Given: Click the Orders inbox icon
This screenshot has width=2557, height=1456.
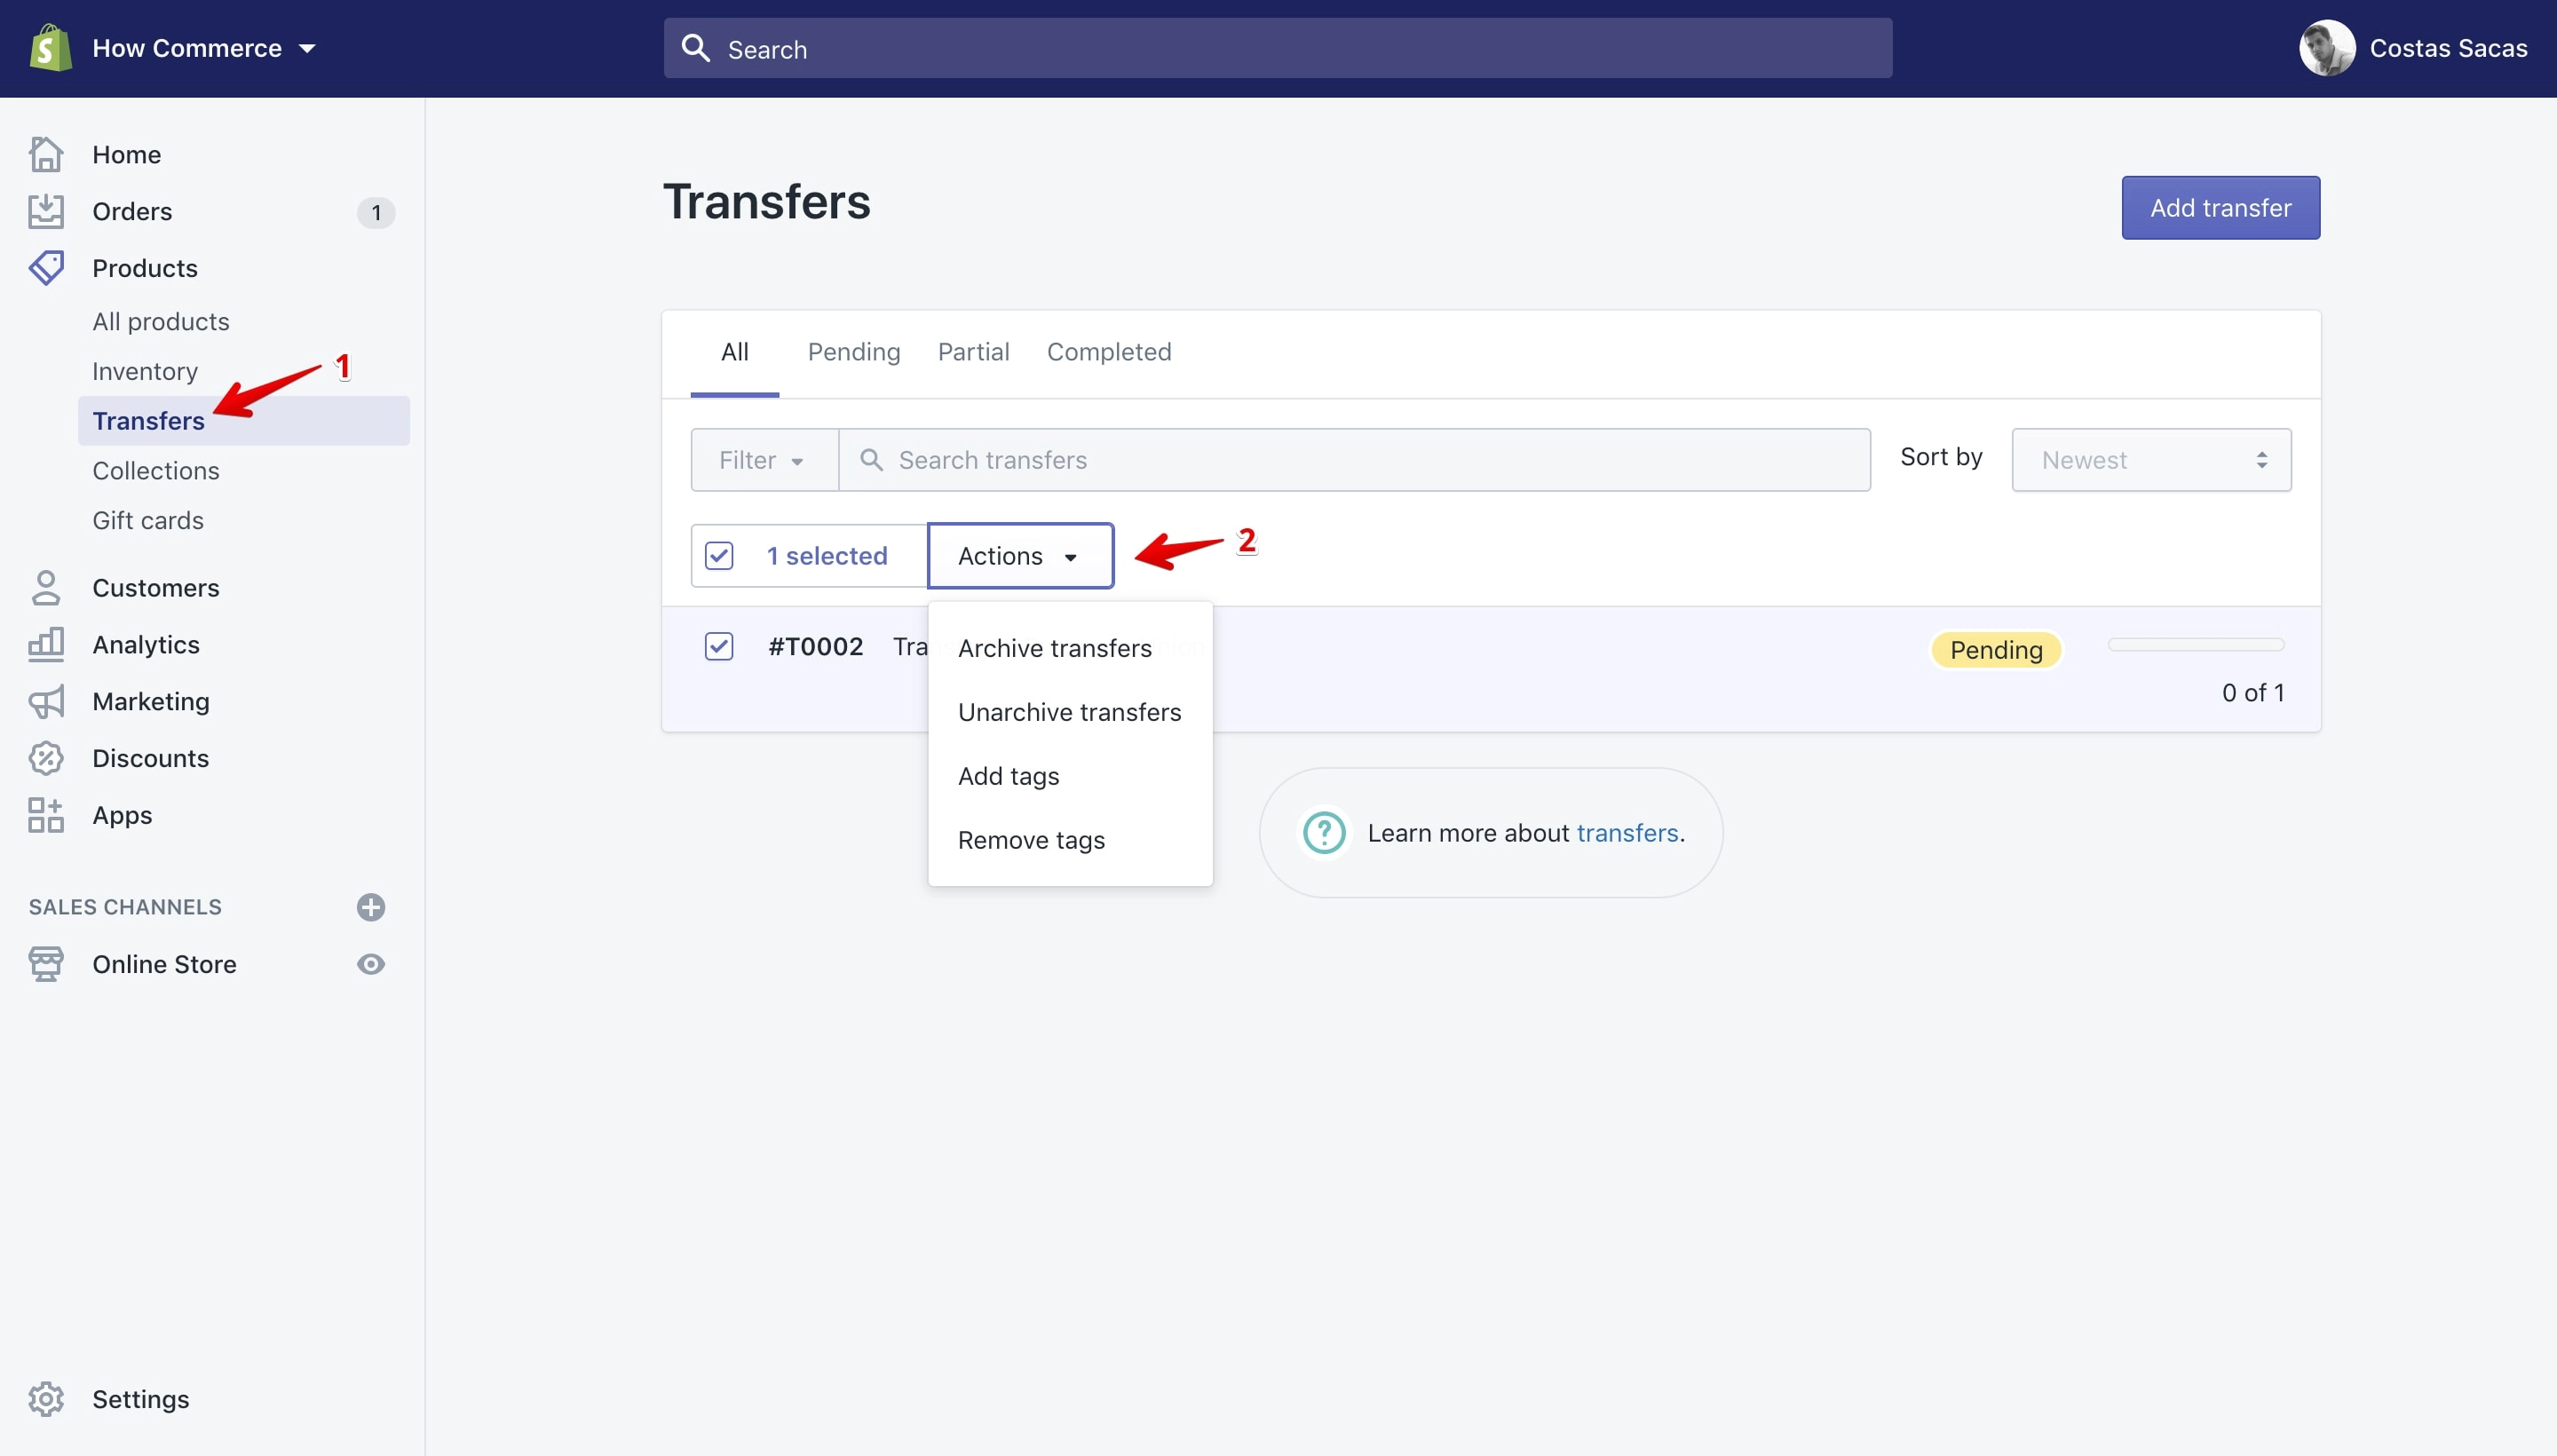Looking at the screenshot, I should [x=46, y=211].
